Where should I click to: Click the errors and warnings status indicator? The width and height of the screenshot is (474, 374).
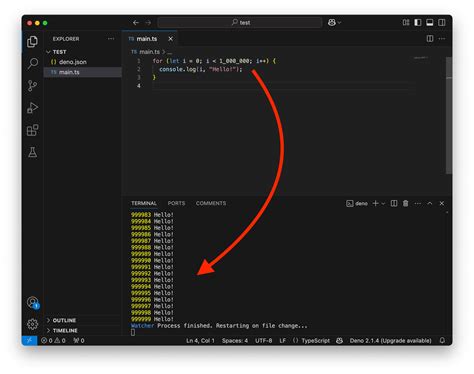coord(53,340)
